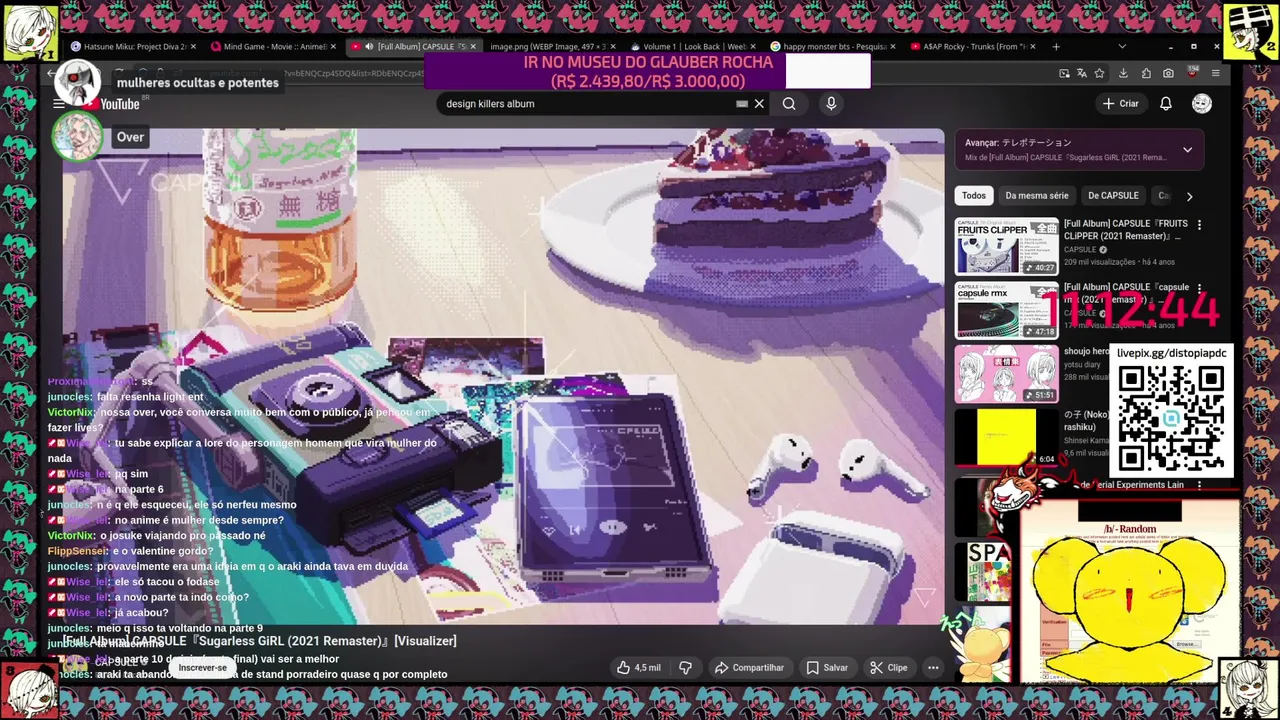
Task: Open the YouTube account avatar menu
Action: [x=1202, y=103]
